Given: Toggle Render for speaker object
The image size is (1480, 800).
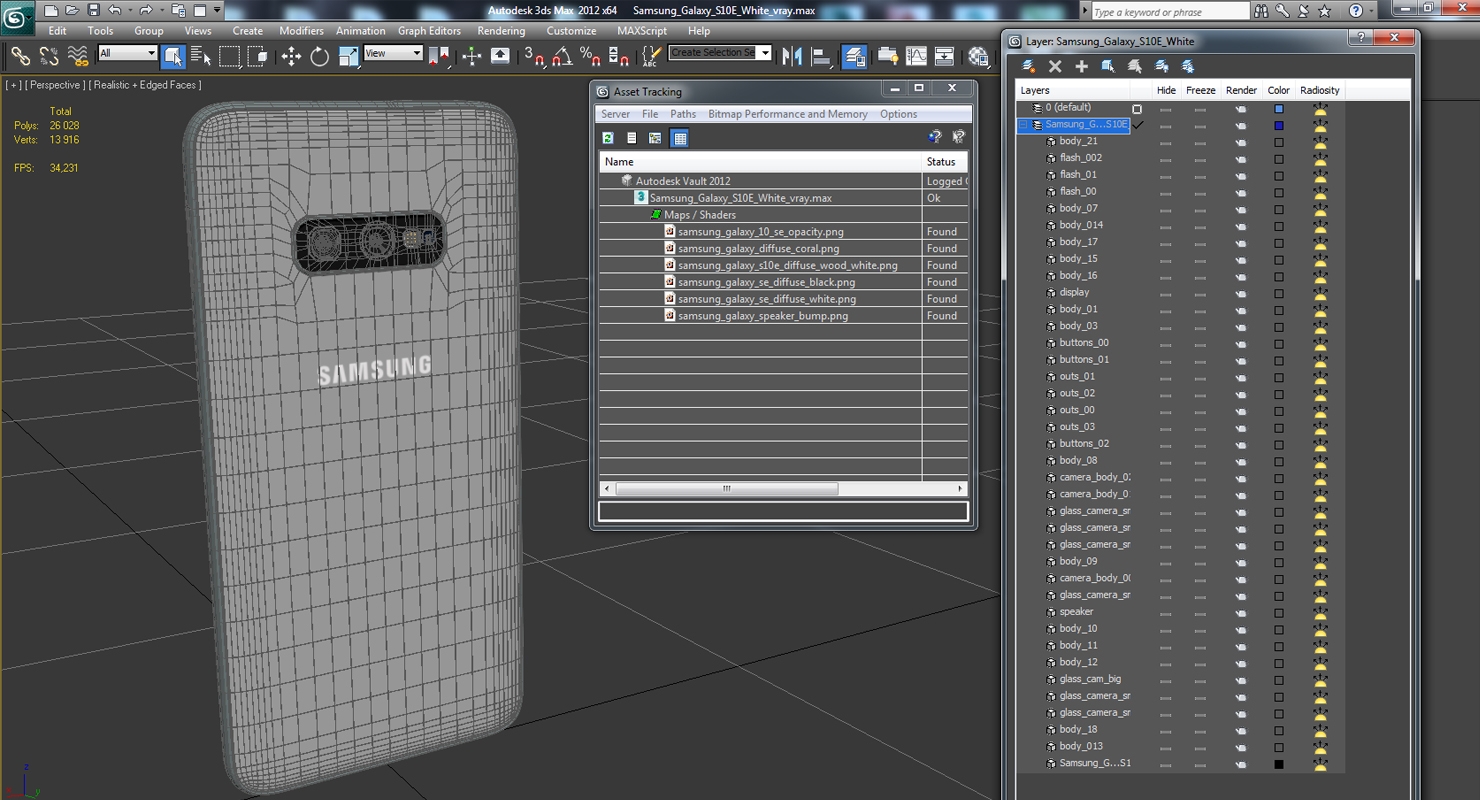Looking at the screenshot, I should (x=1241, y=612).
